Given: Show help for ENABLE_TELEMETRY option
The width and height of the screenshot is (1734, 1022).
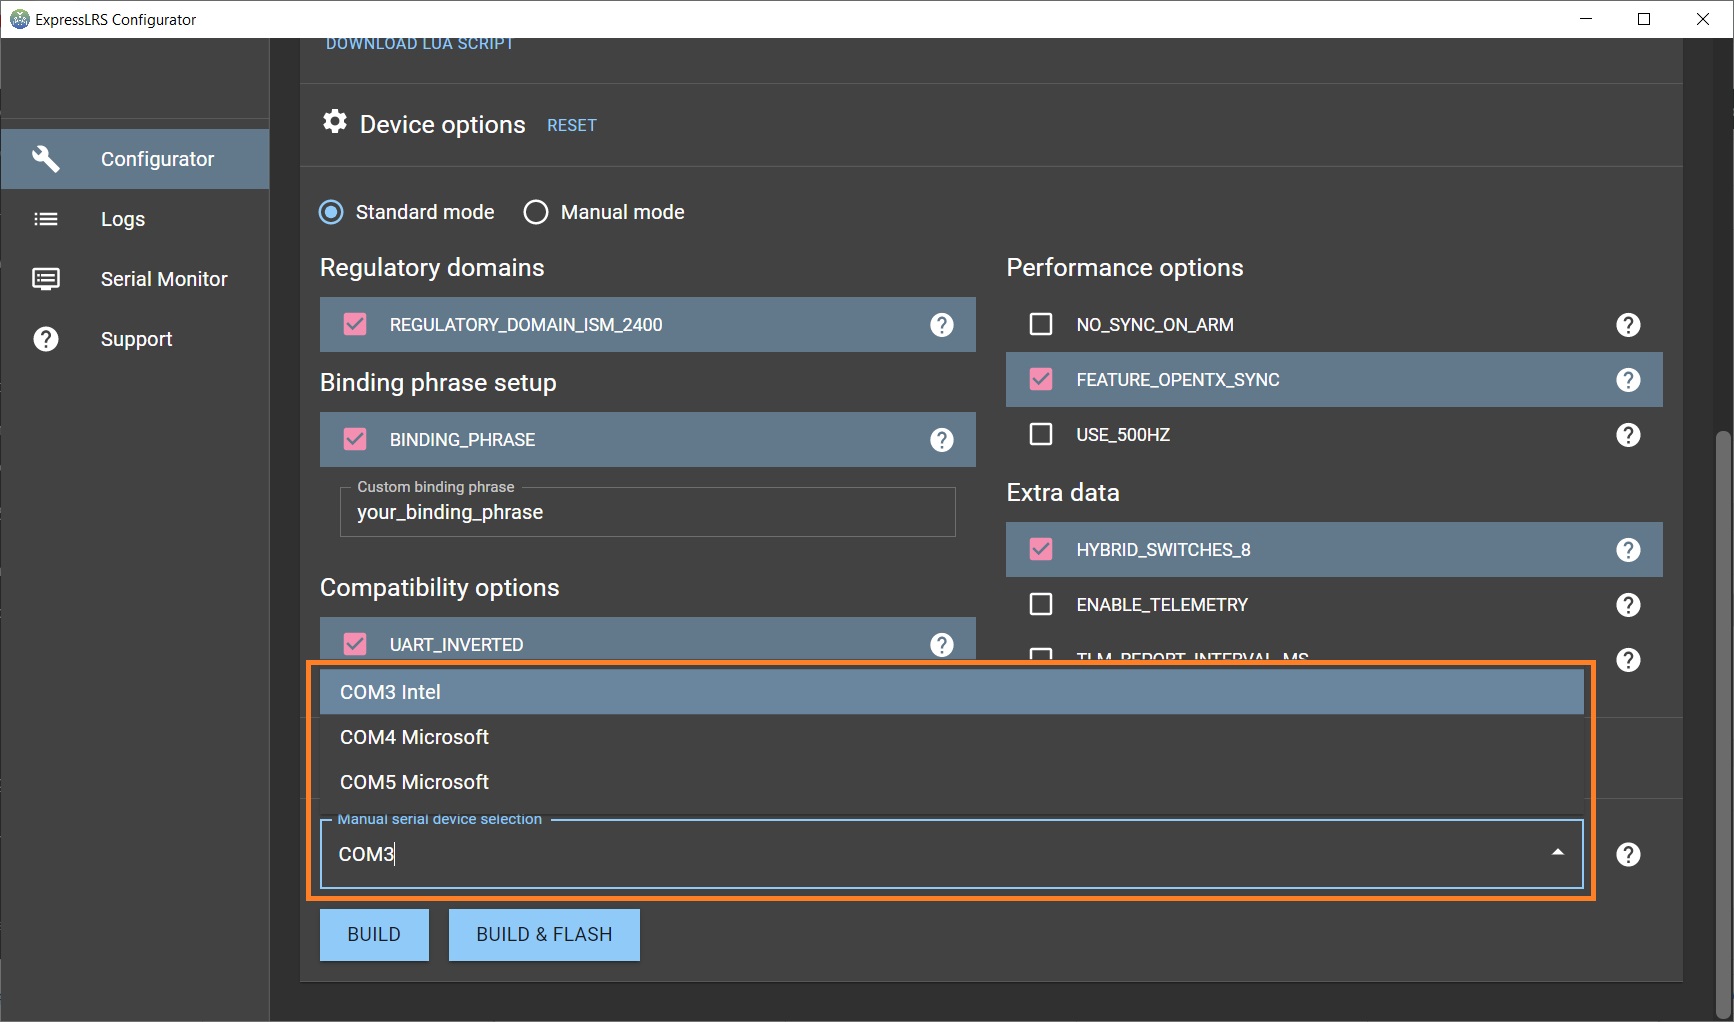Looking at the screenshot, I should (1629, 605).
